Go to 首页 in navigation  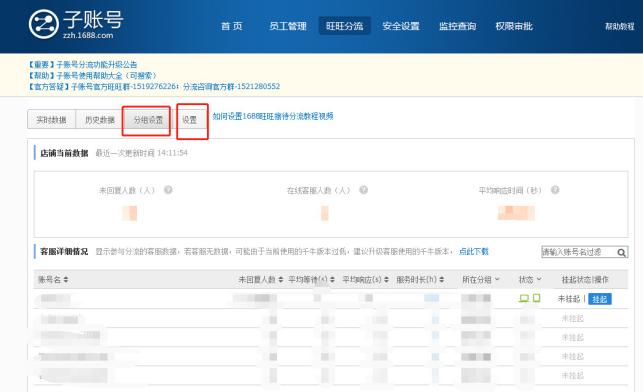tap(232, 26)
